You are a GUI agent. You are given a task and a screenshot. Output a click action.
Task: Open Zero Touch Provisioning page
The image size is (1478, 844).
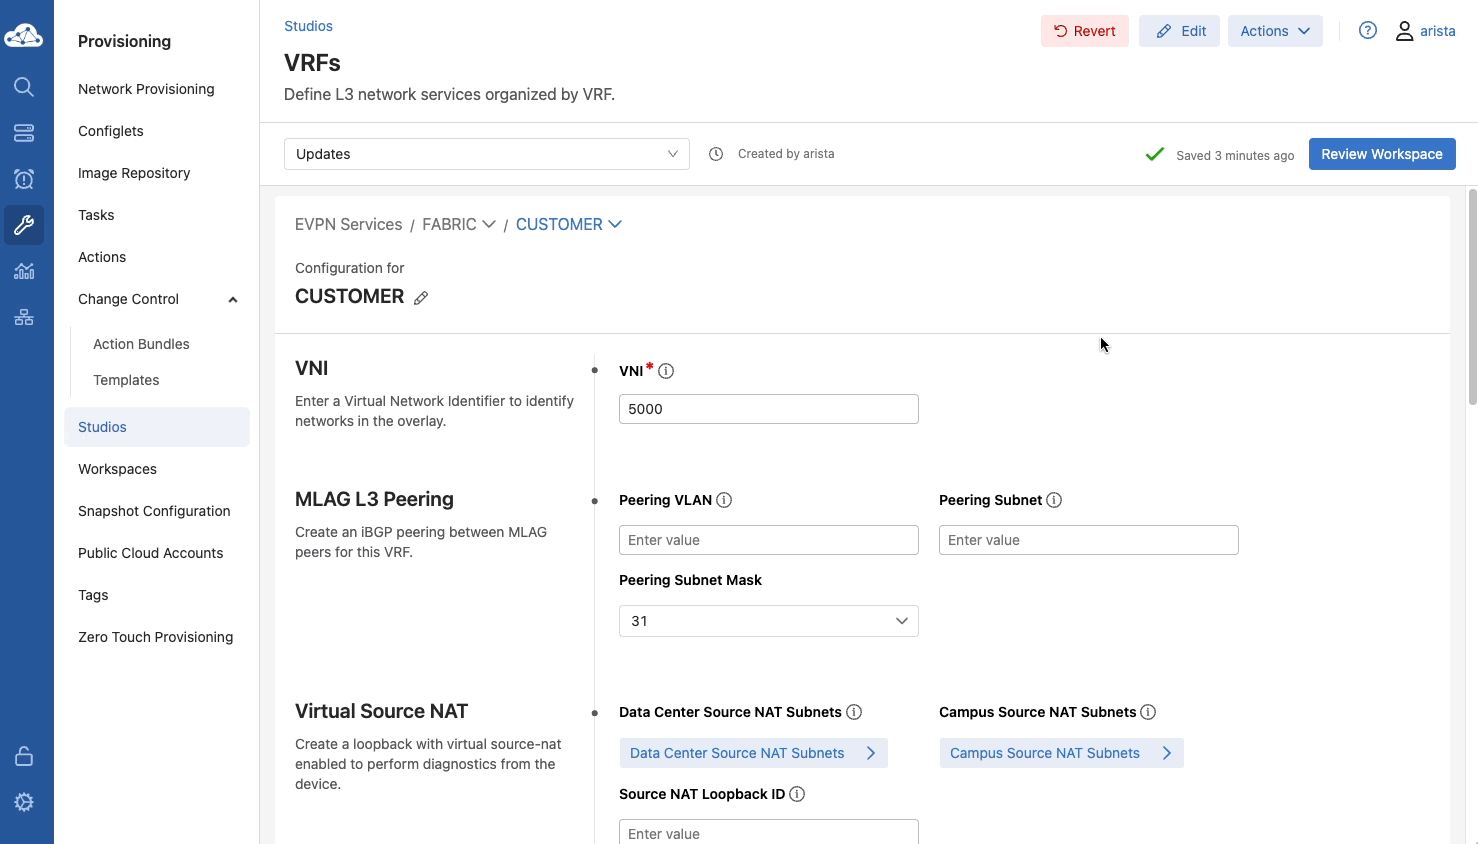coord(155,637)
